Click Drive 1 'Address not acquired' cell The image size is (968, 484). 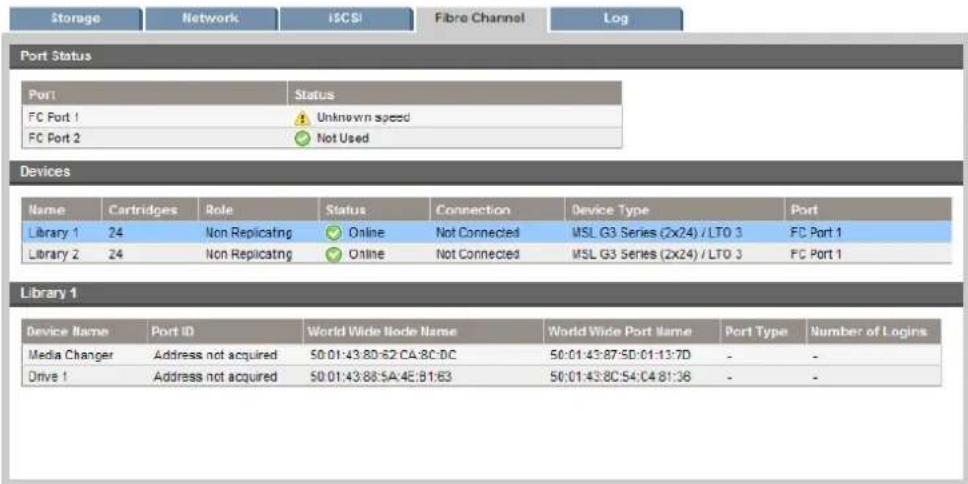coord(215,376)
